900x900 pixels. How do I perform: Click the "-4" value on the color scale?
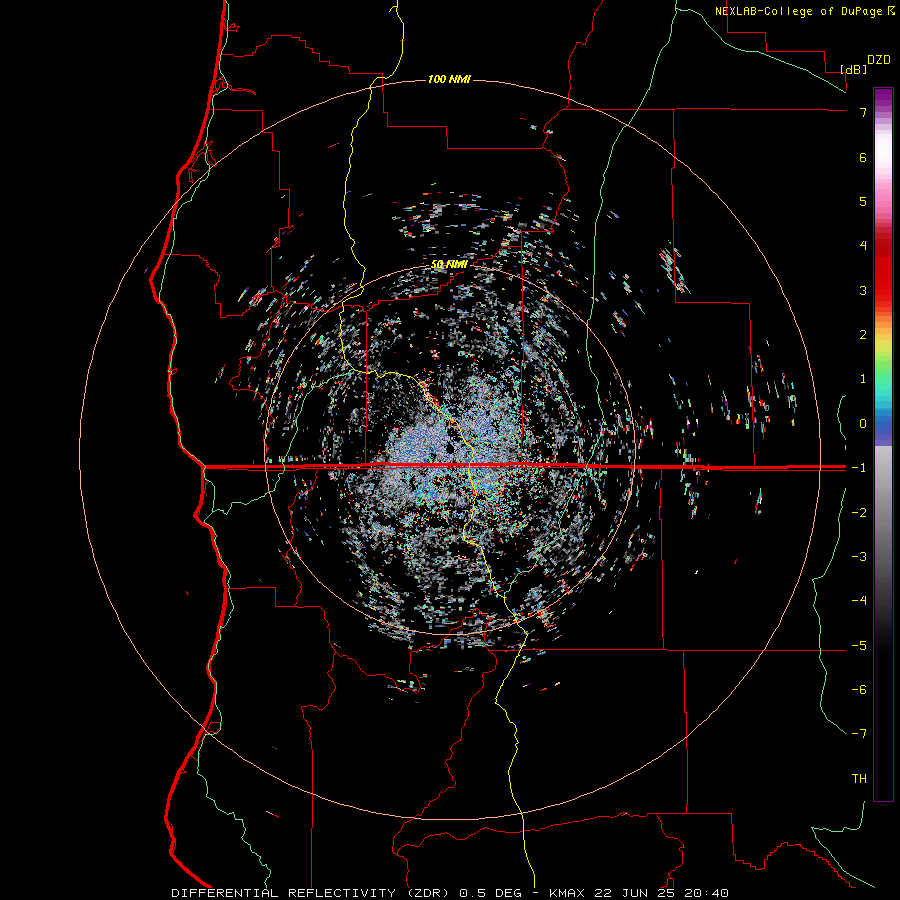point(859,601)
